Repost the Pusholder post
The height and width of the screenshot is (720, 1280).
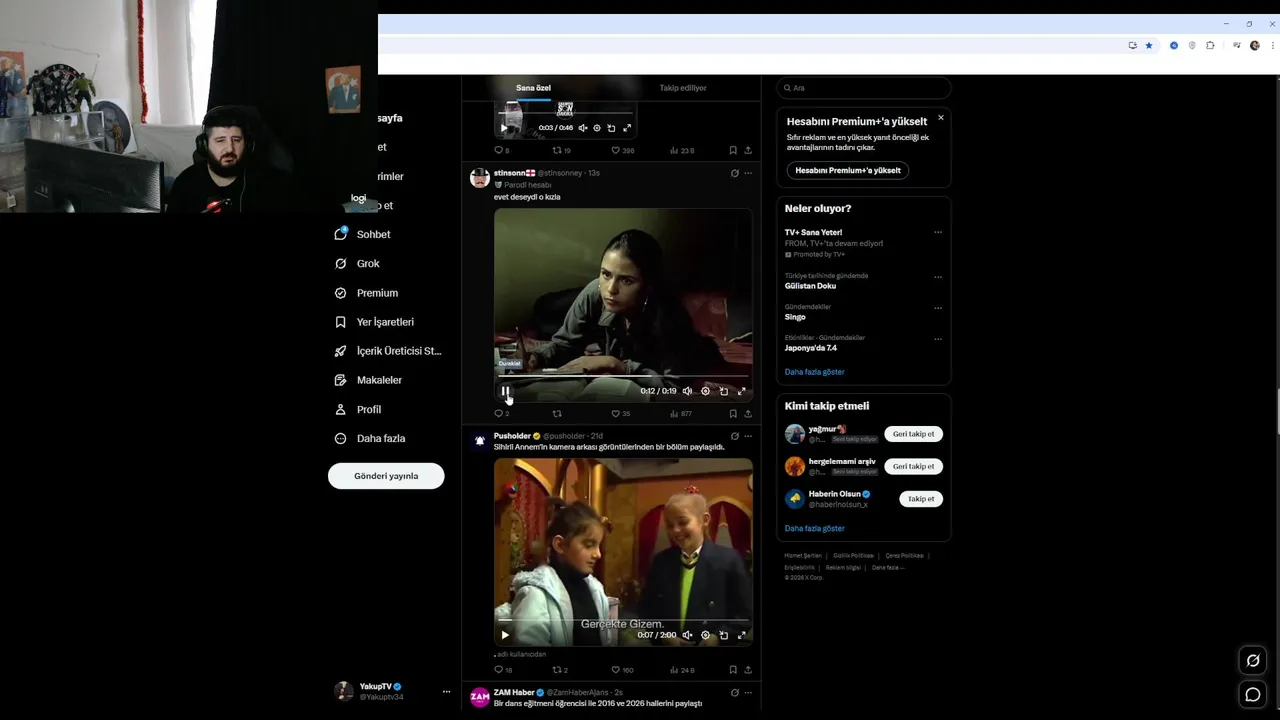coord(560,670)
